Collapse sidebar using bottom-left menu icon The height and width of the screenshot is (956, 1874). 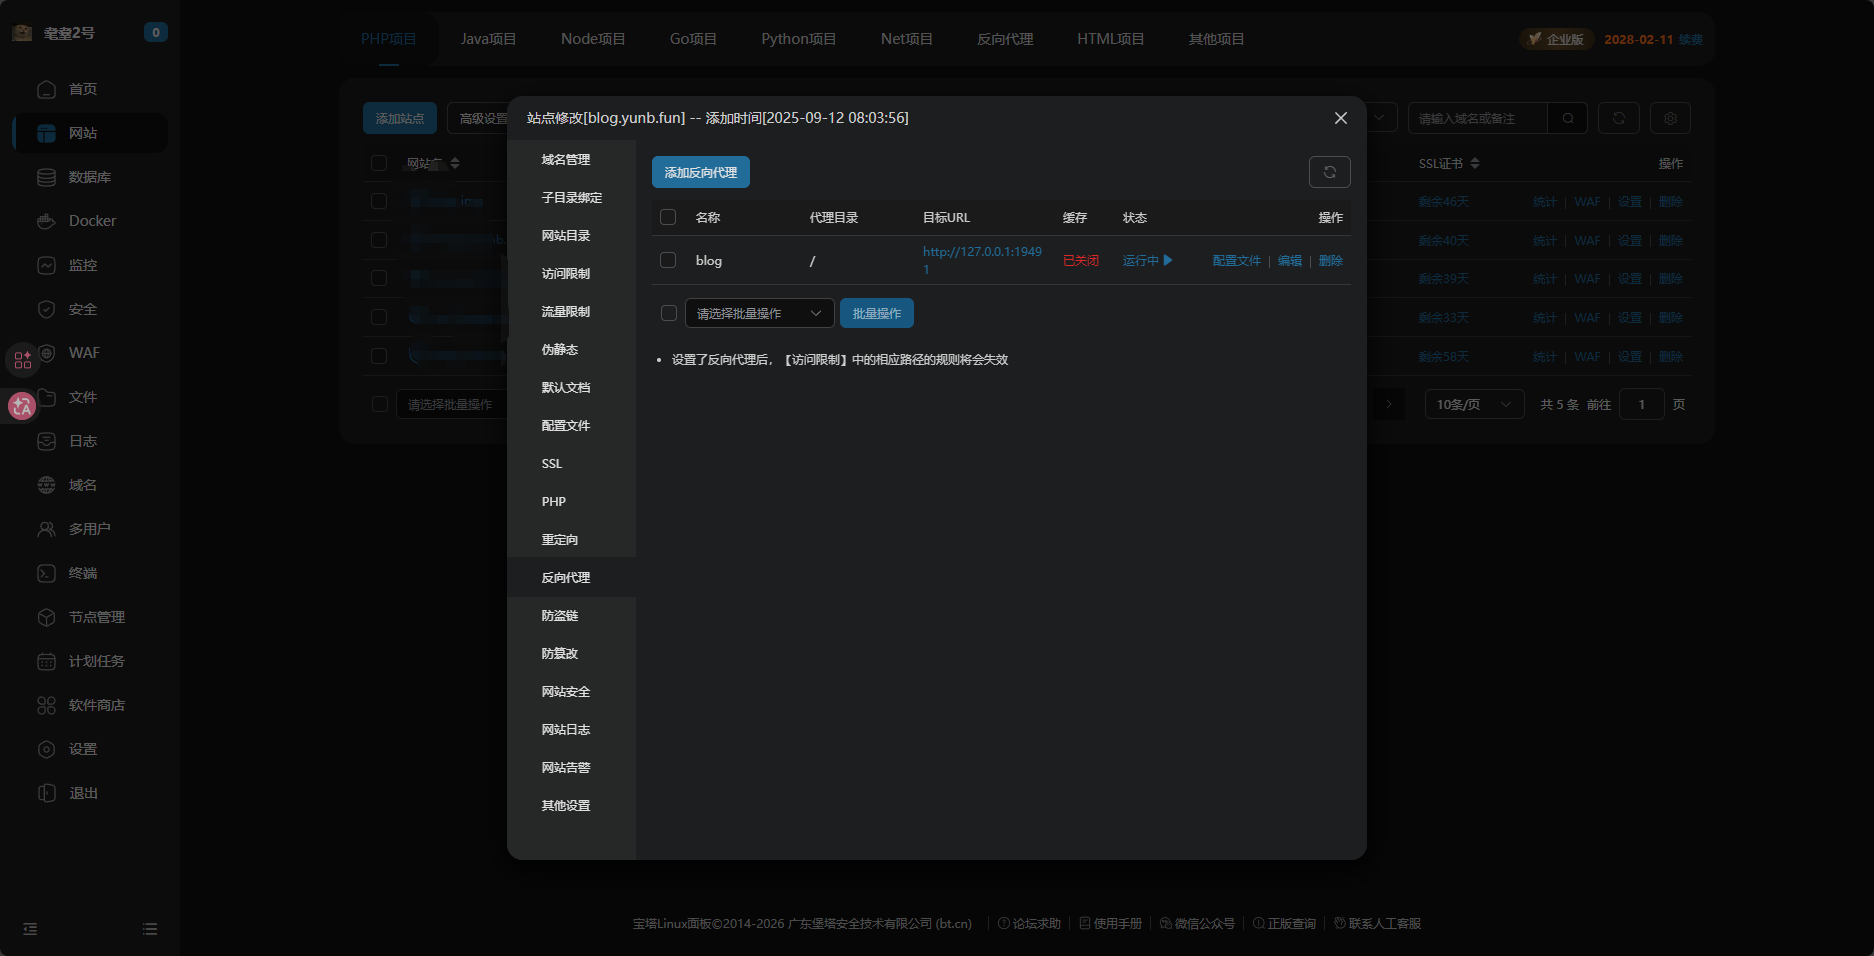(x=30, y=929)
